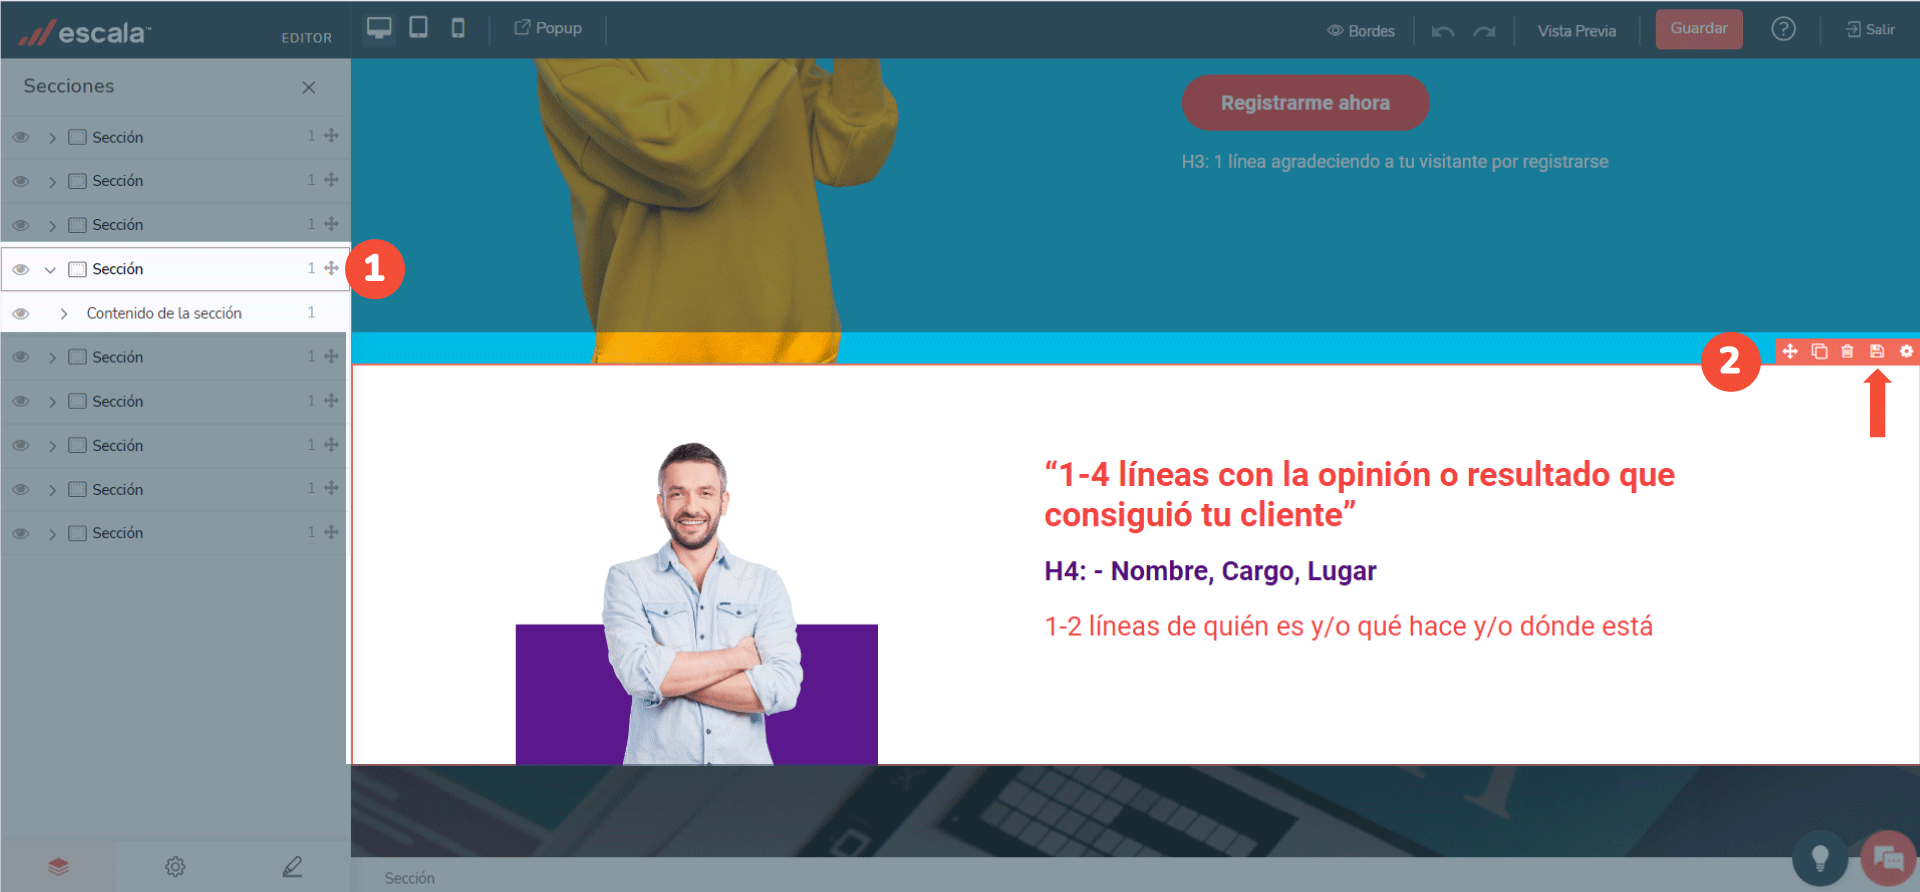Screen dimensions: 1920x892
Task: Open Vista Previa
Action: coord(1577,31)
